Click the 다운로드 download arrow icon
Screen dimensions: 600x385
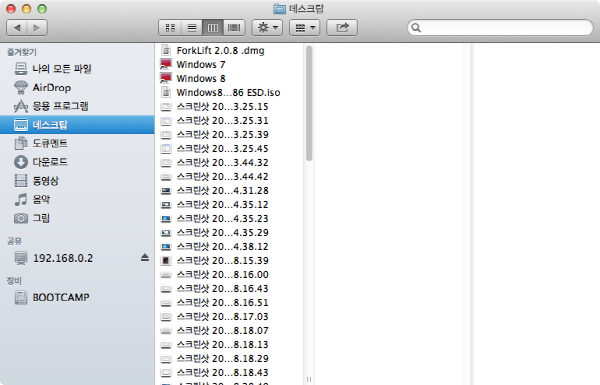coord(21,162)
